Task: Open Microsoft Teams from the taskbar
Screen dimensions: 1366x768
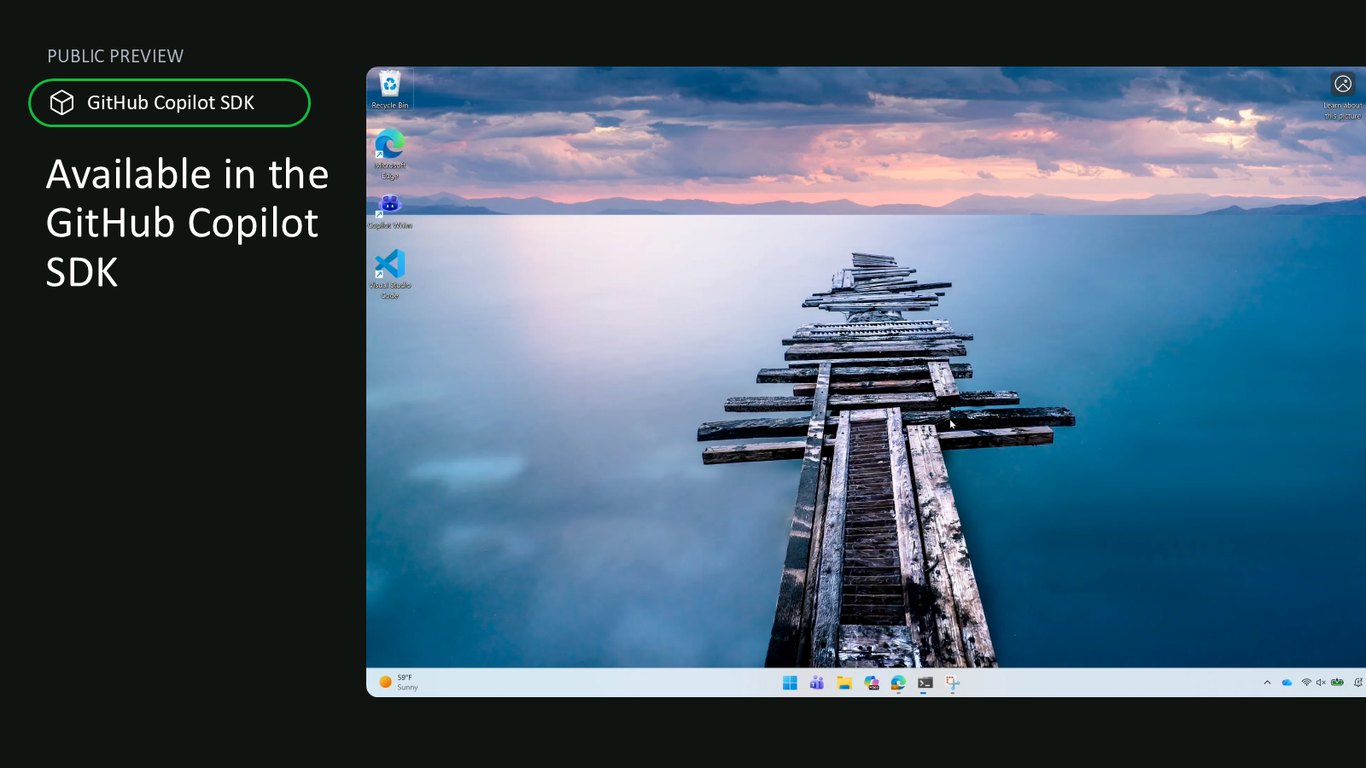Action: (817, 683)
